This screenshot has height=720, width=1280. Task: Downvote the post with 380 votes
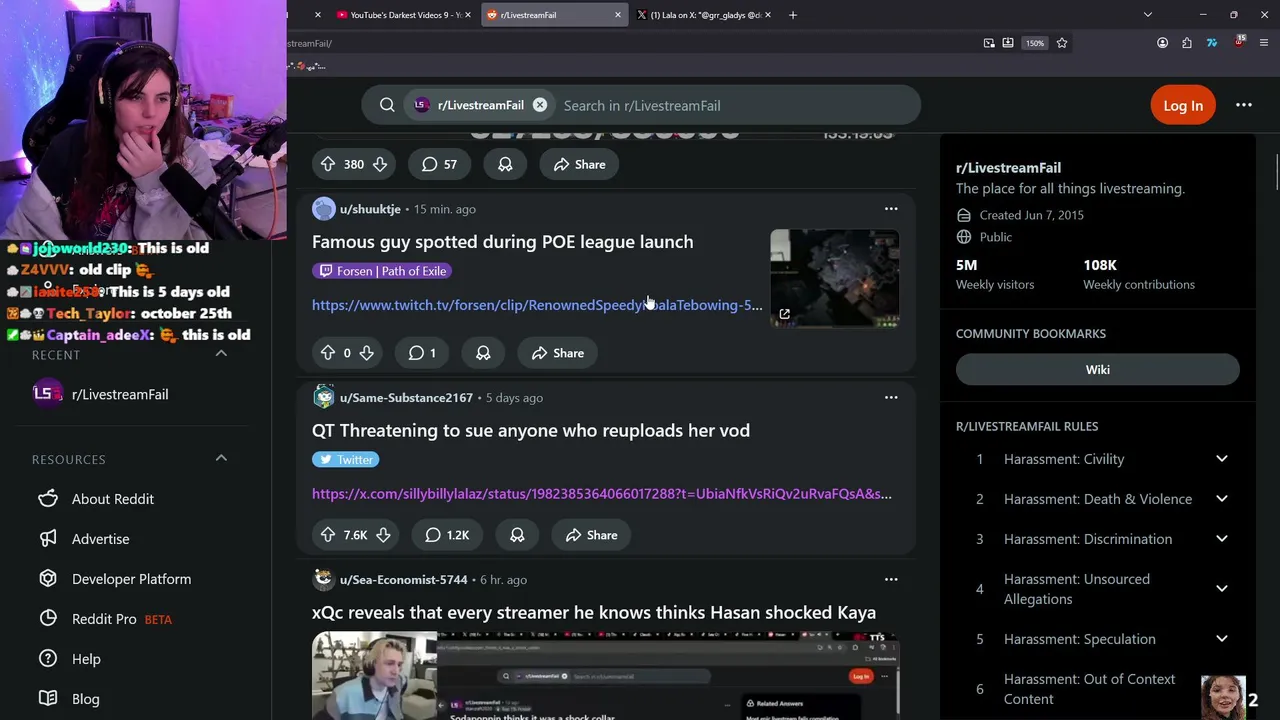[380, 164]
